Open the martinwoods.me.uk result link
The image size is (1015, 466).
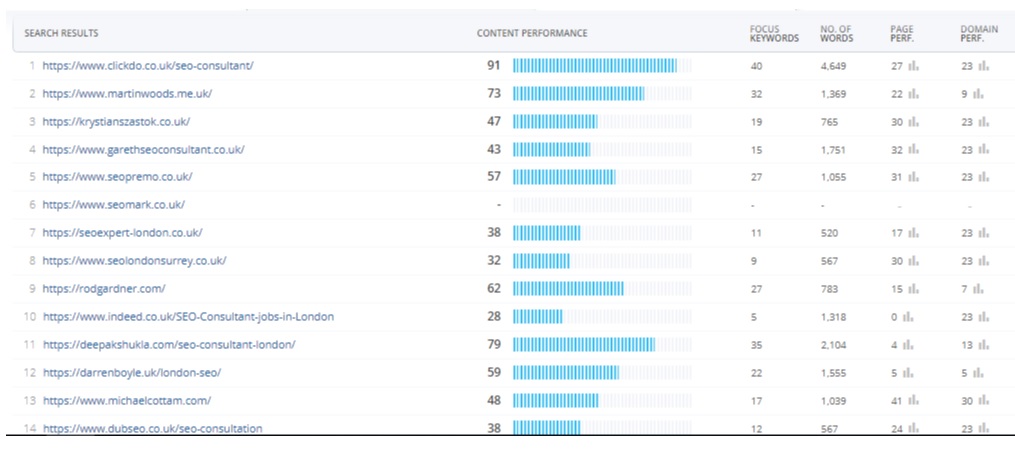127,93
